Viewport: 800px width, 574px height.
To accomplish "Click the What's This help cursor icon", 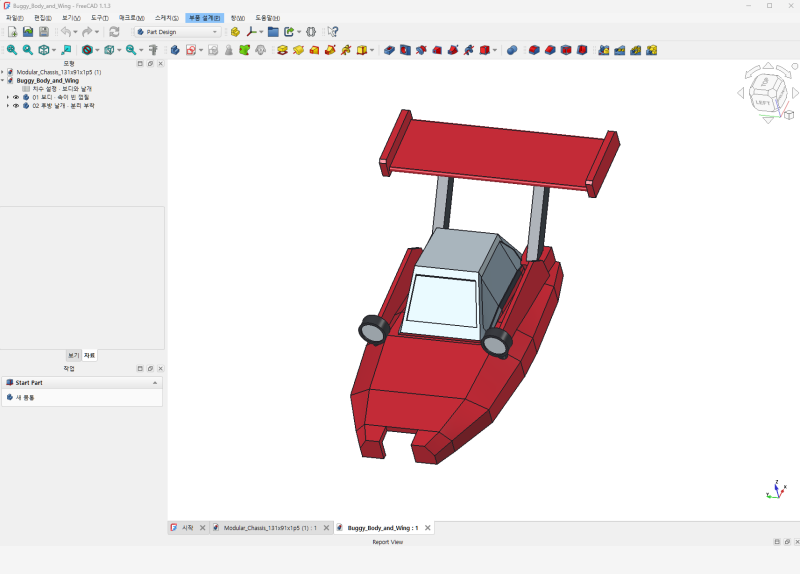I will pyautogui.click(x=333, y=32).
